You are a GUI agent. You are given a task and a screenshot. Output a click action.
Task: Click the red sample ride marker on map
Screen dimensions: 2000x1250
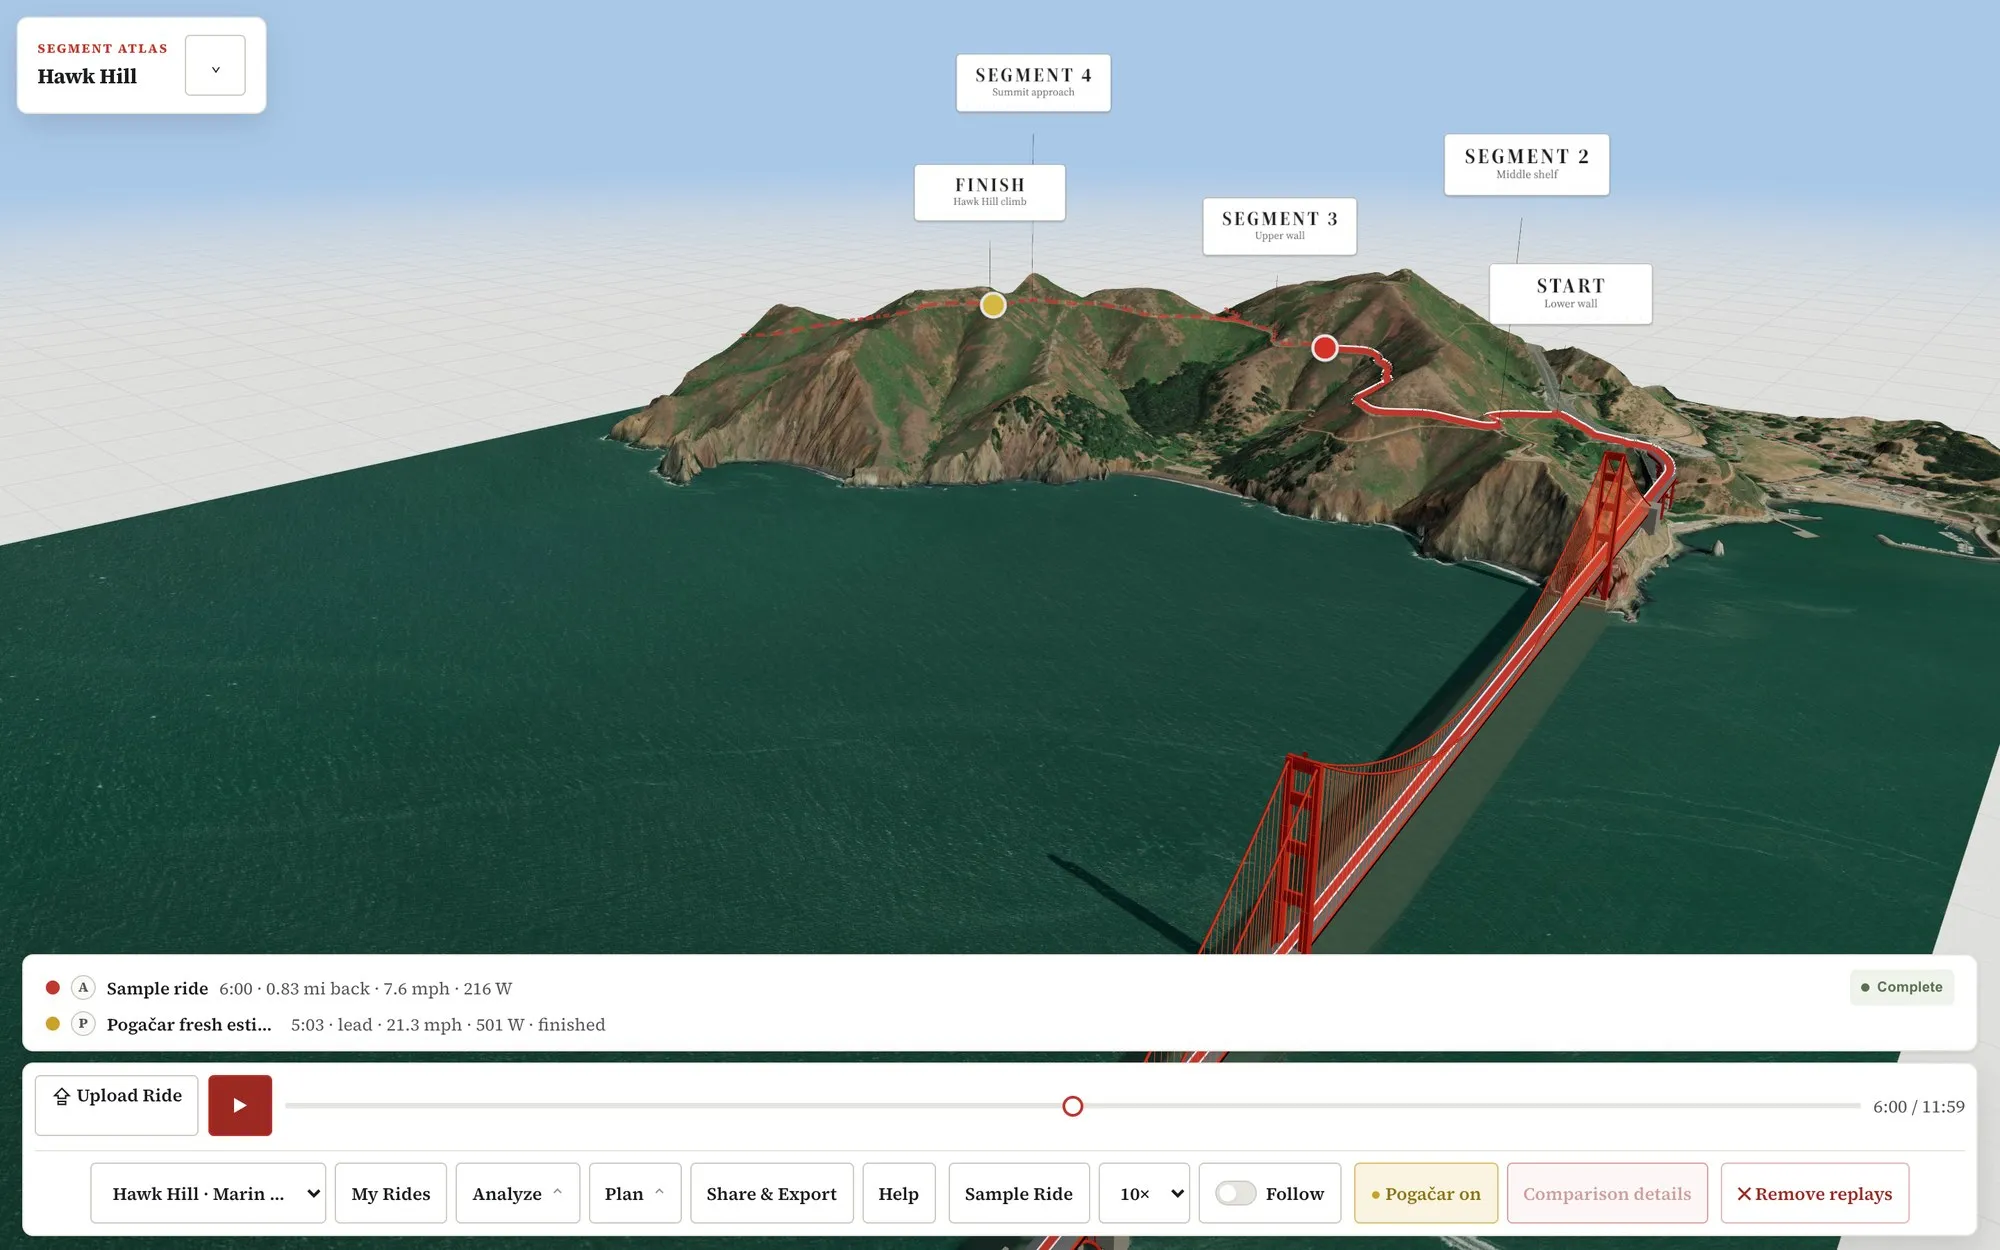click(1325, 348)
